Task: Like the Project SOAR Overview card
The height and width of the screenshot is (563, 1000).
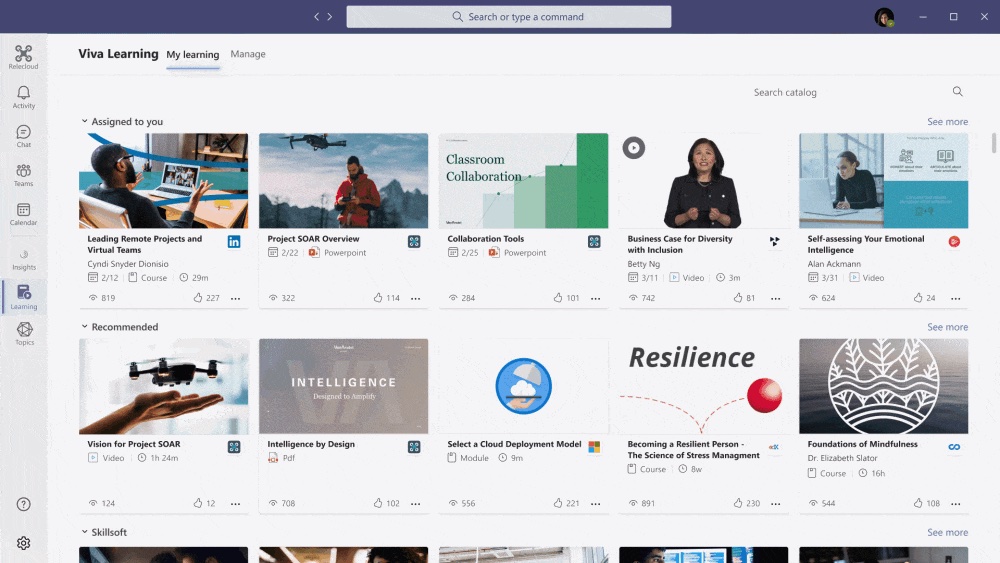Action: click(378, 298)
